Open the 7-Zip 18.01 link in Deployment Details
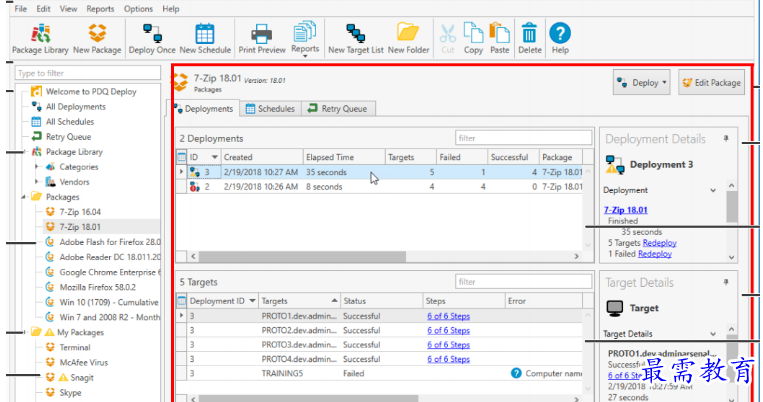 pos(626,210)
